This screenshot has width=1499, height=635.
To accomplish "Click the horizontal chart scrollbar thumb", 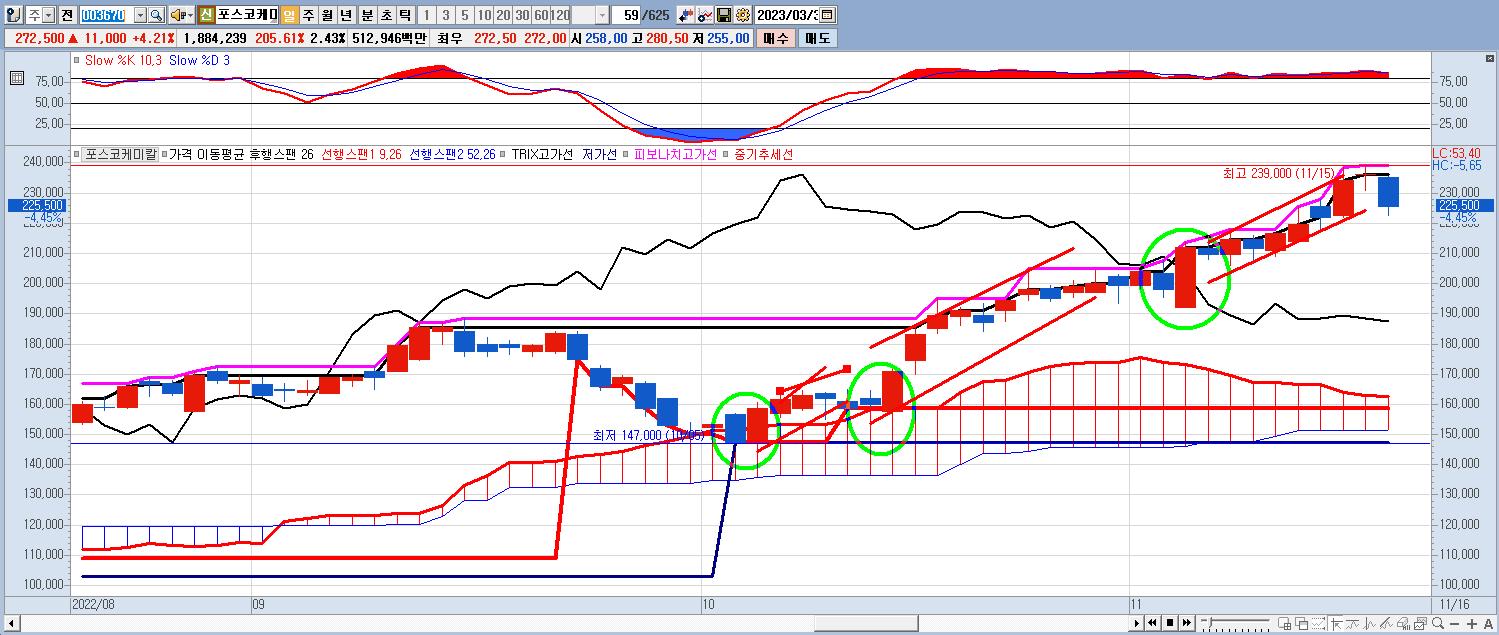I will click(866, 624).
